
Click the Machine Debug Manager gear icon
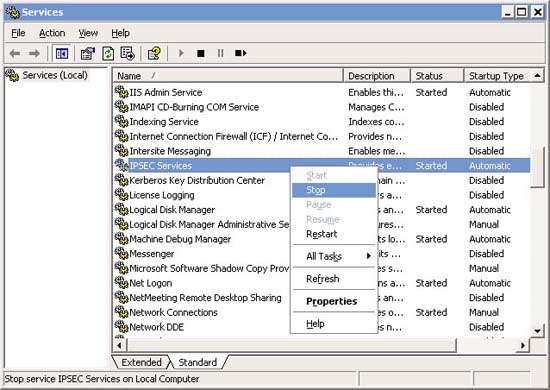pos(121,239)
